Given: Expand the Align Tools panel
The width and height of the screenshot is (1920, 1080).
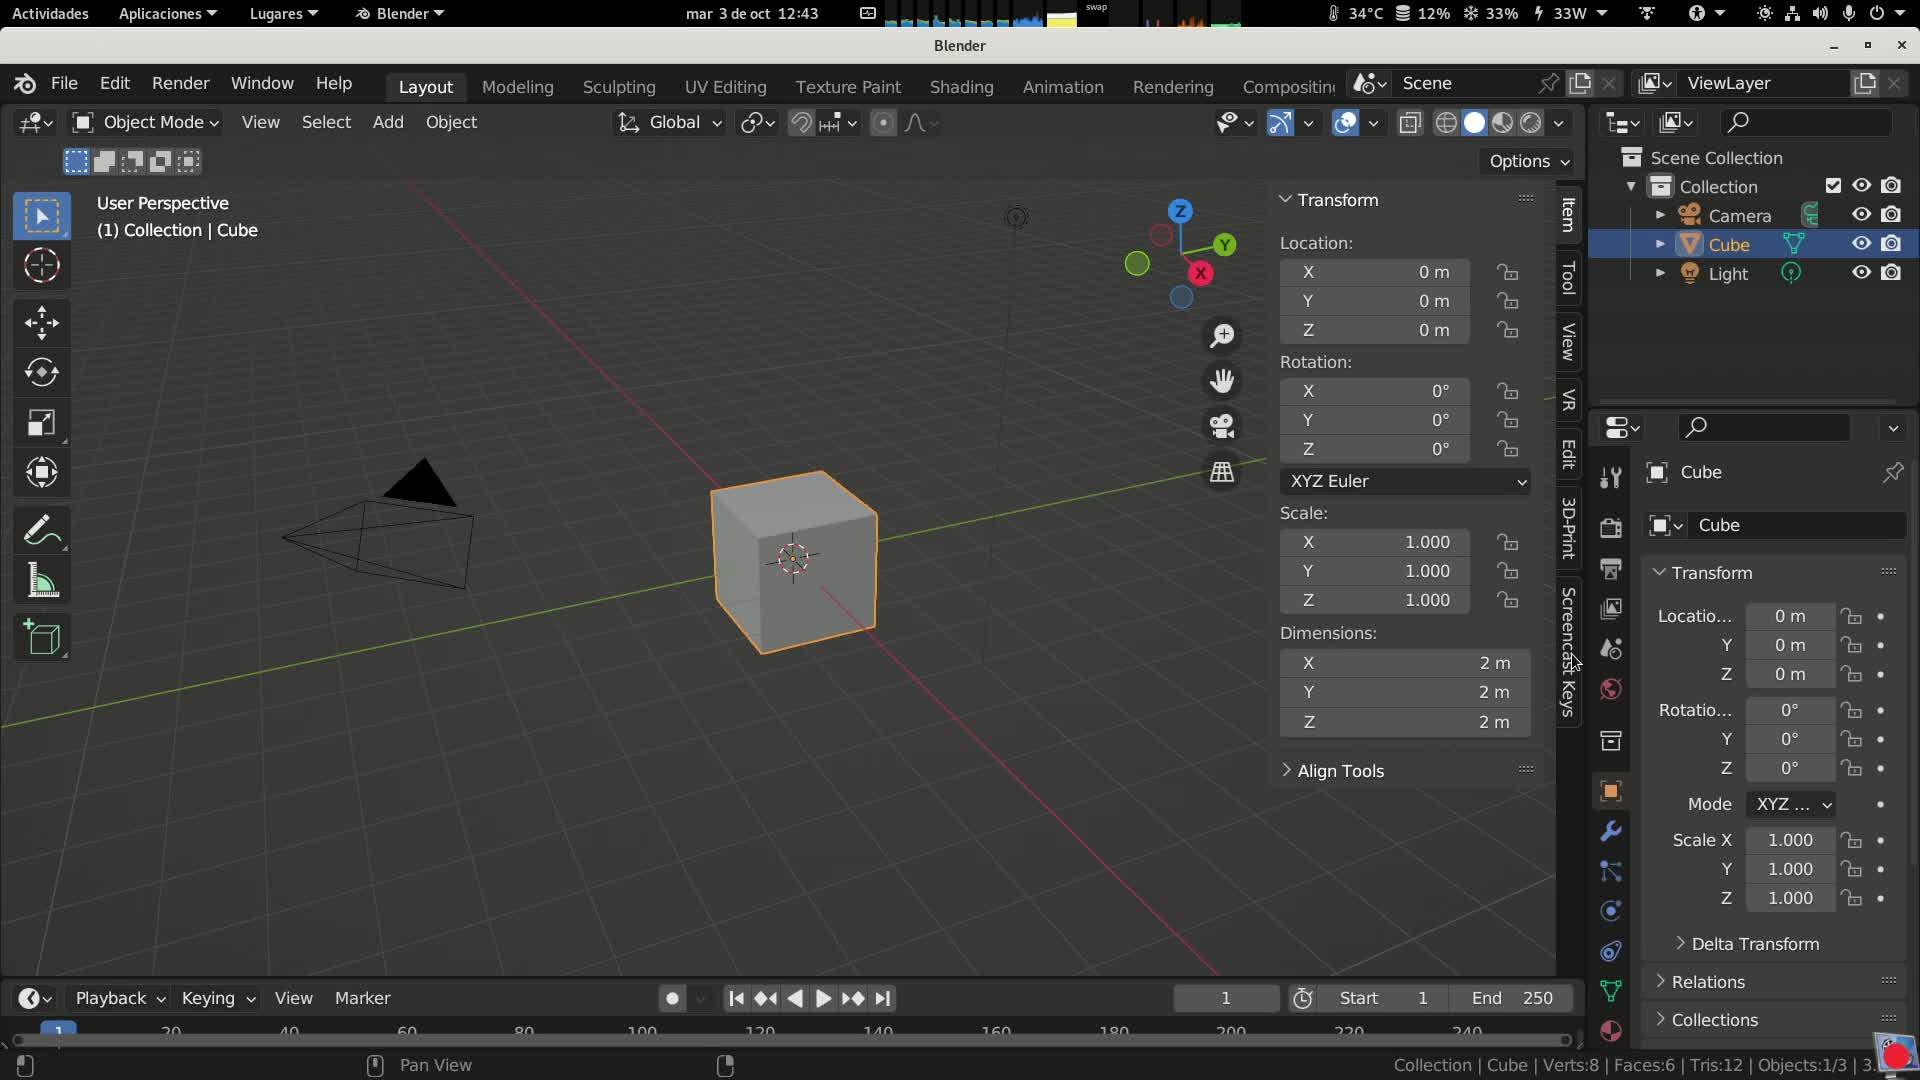Looking at the screenshot, I should tap(1340, 771).
